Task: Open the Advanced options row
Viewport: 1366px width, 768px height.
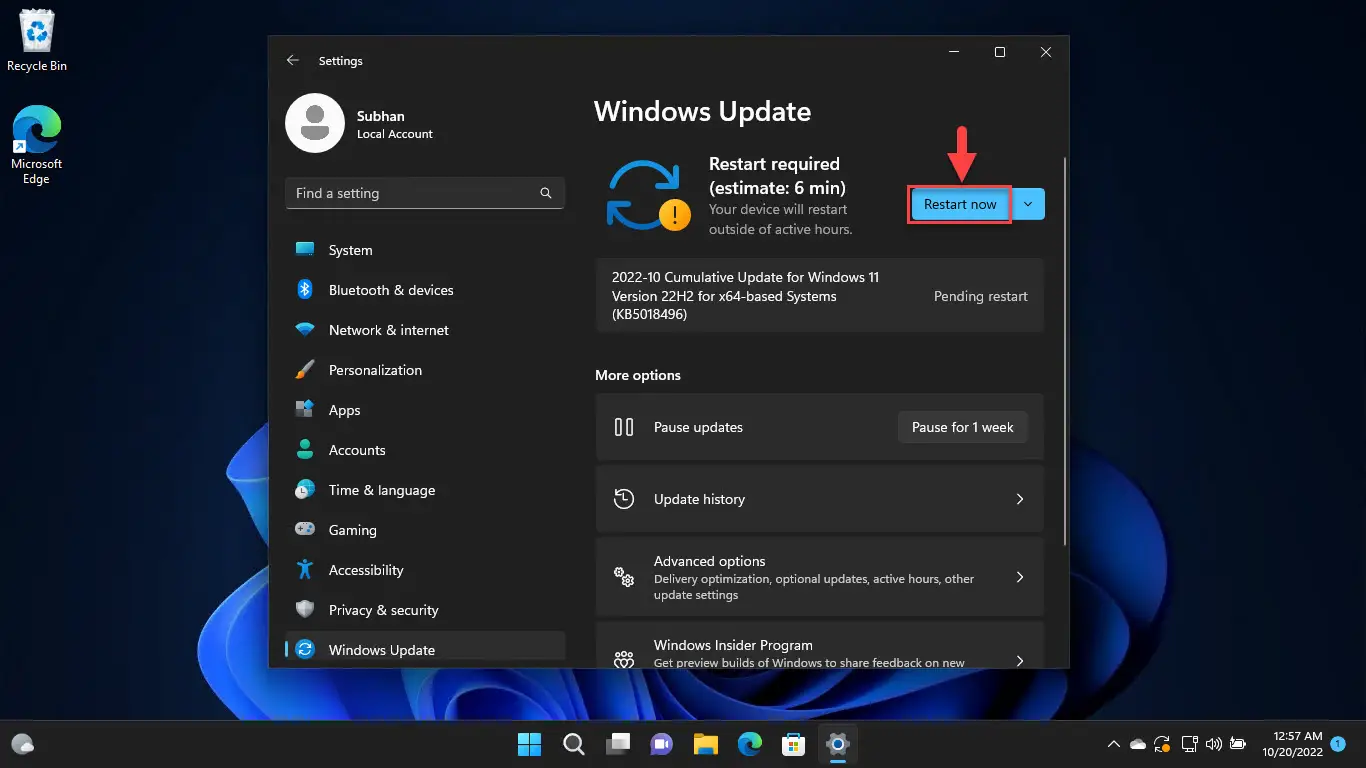Action: pyautogui.click(x=819, y=577)
